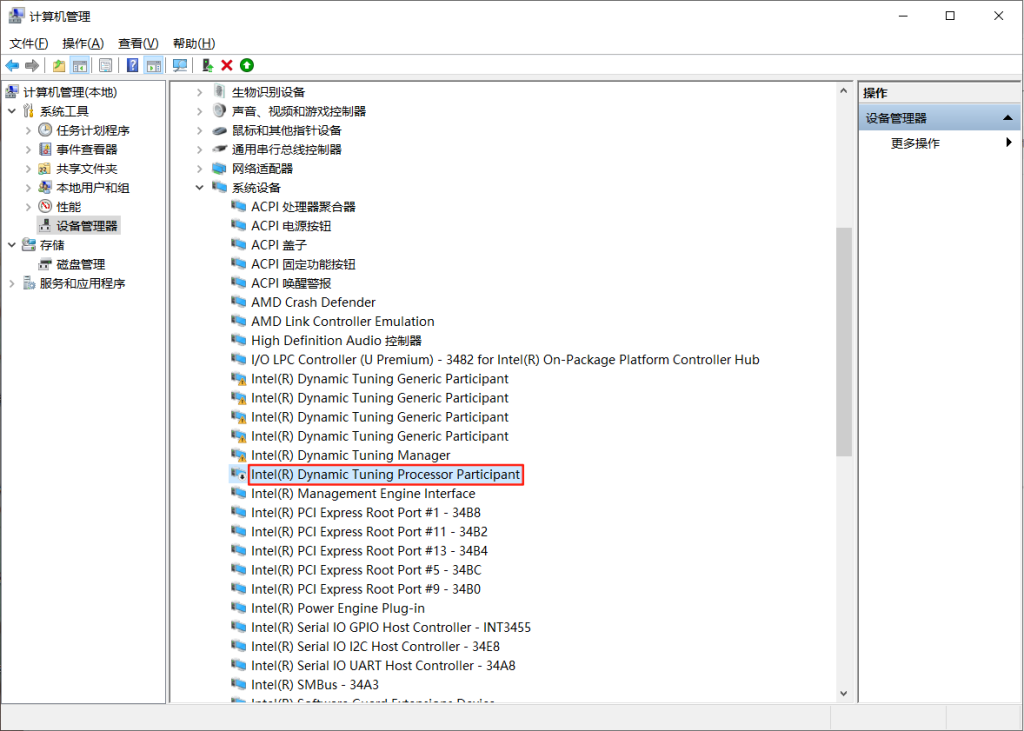Expand the 服务和应用程序 node
Screen dimensions: 1024x731
(12, 284)
